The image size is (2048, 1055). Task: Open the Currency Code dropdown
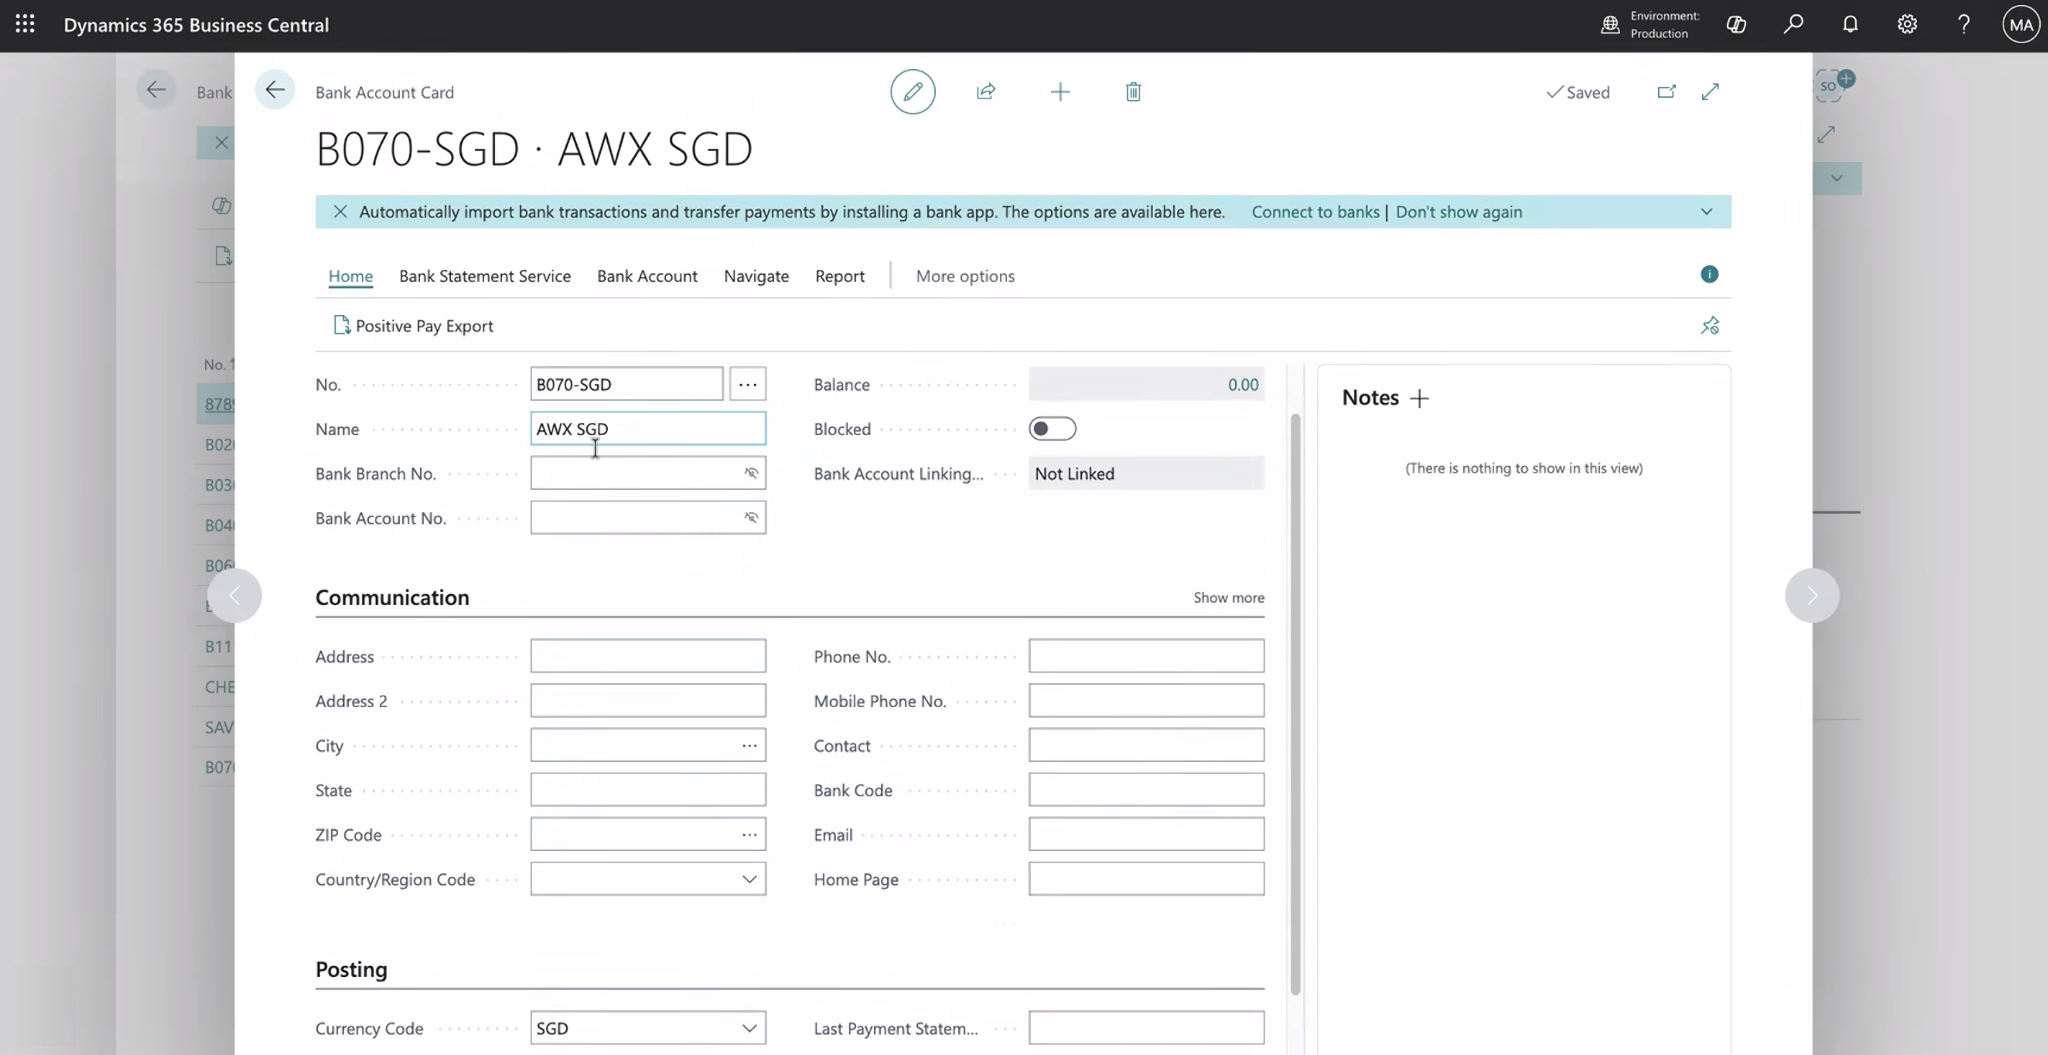click(749, 1028)
